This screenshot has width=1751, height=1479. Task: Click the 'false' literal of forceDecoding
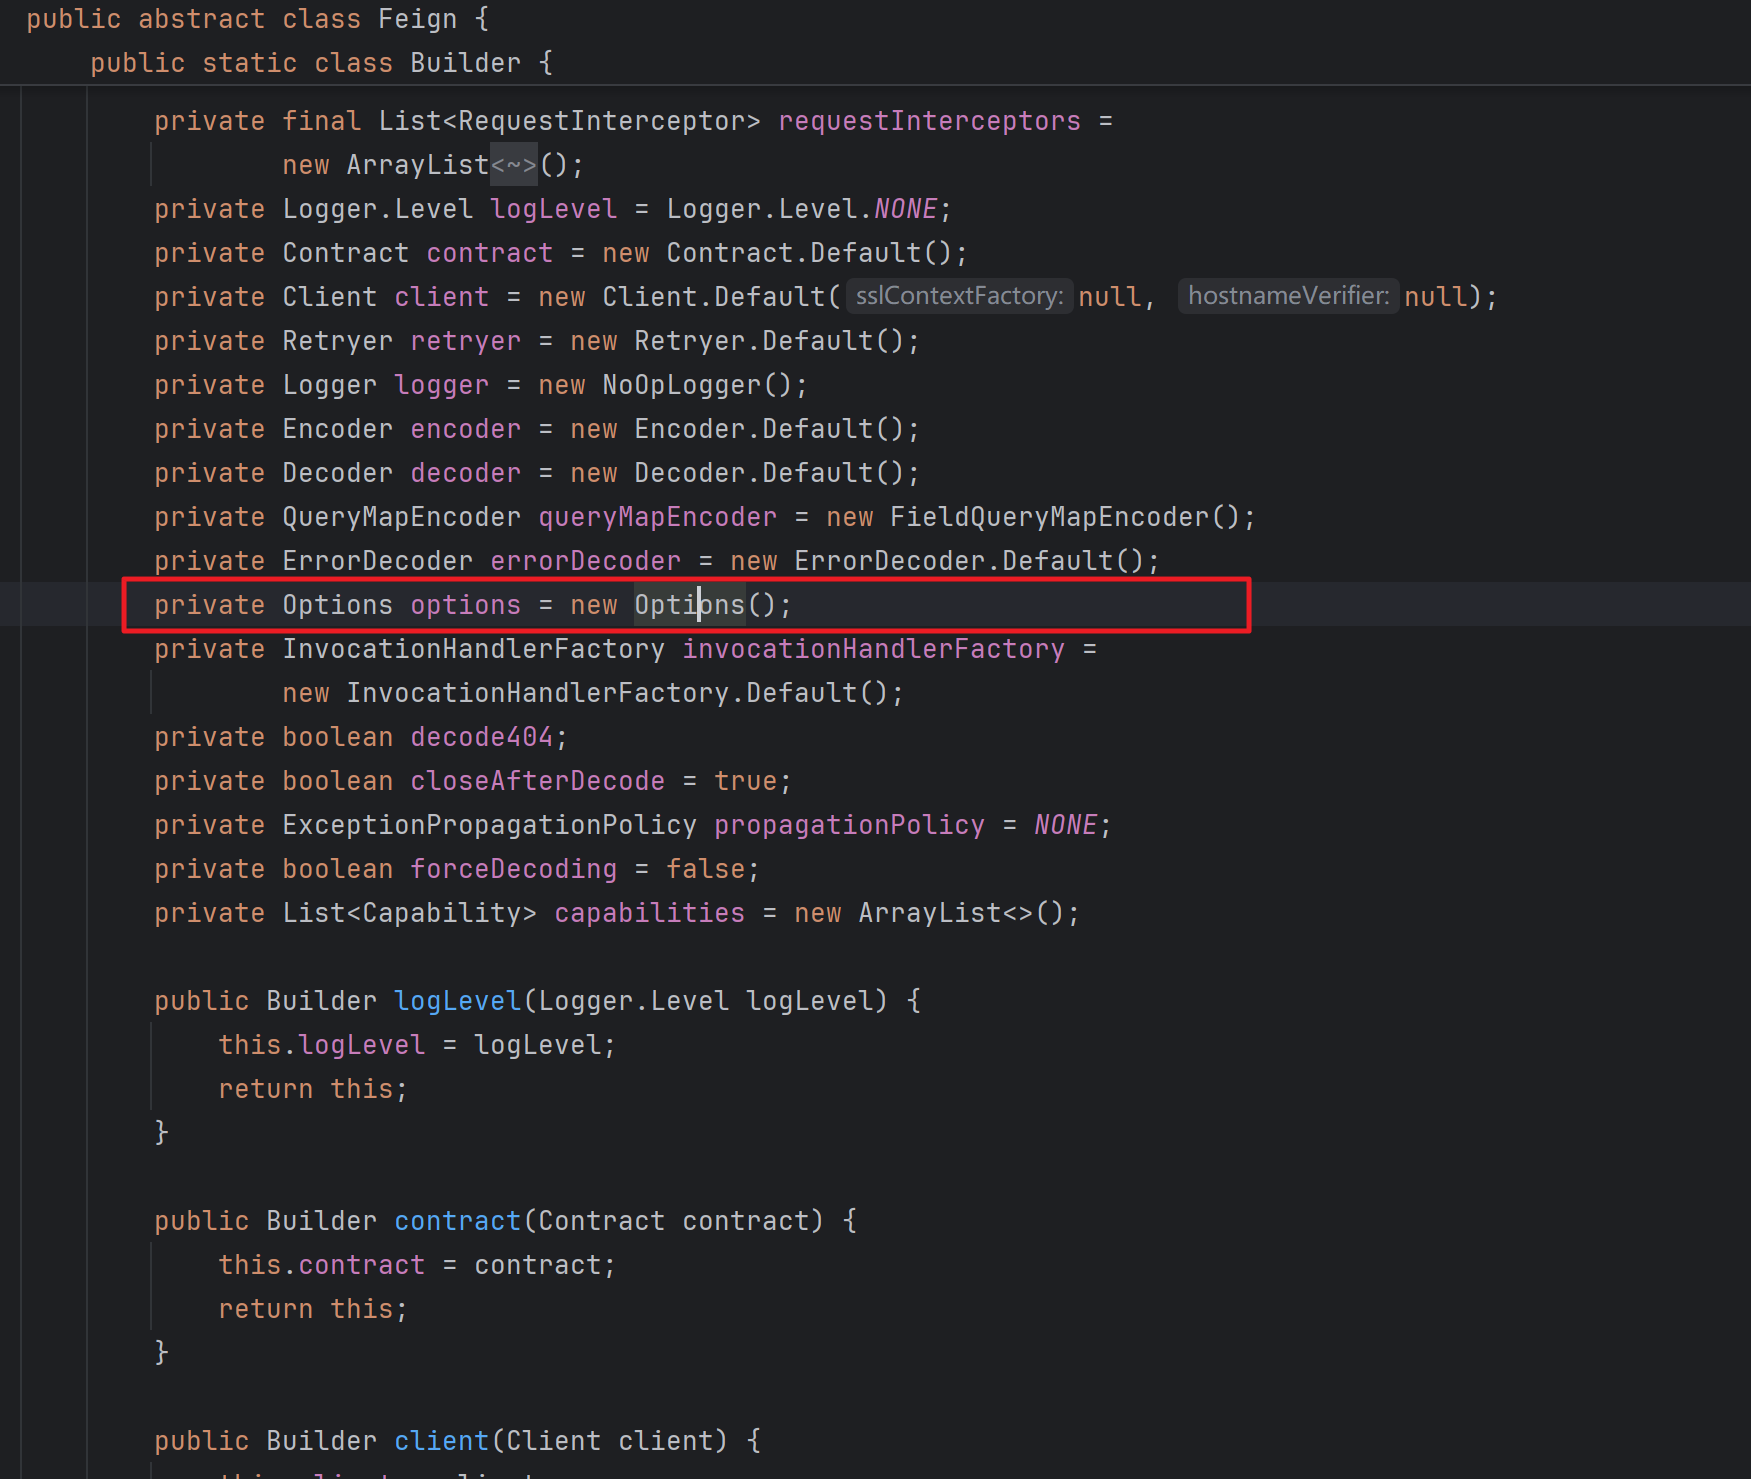[x=706, y=869]
